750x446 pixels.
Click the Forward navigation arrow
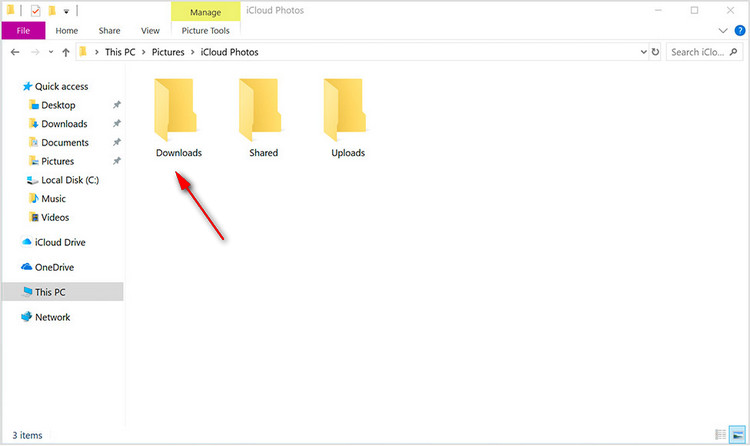tap(35, 52)
